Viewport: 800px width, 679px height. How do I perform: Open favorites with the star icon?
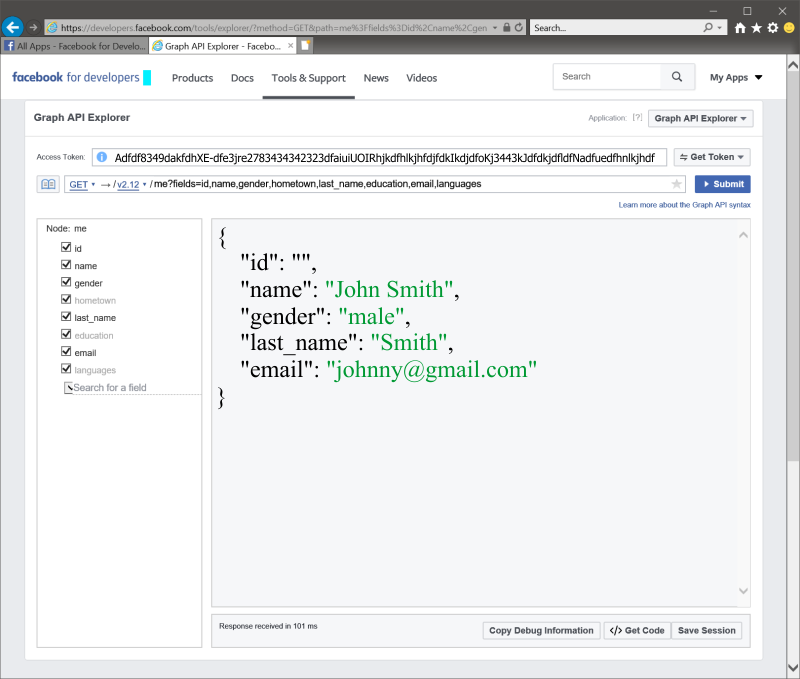756,28
